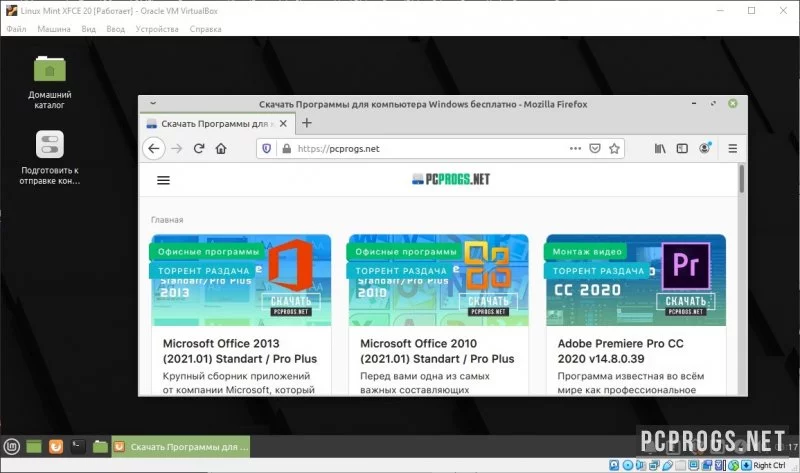Open the Office 2013 thumbnail image
The image size is (800, 473).
click(x=241, y=280)
